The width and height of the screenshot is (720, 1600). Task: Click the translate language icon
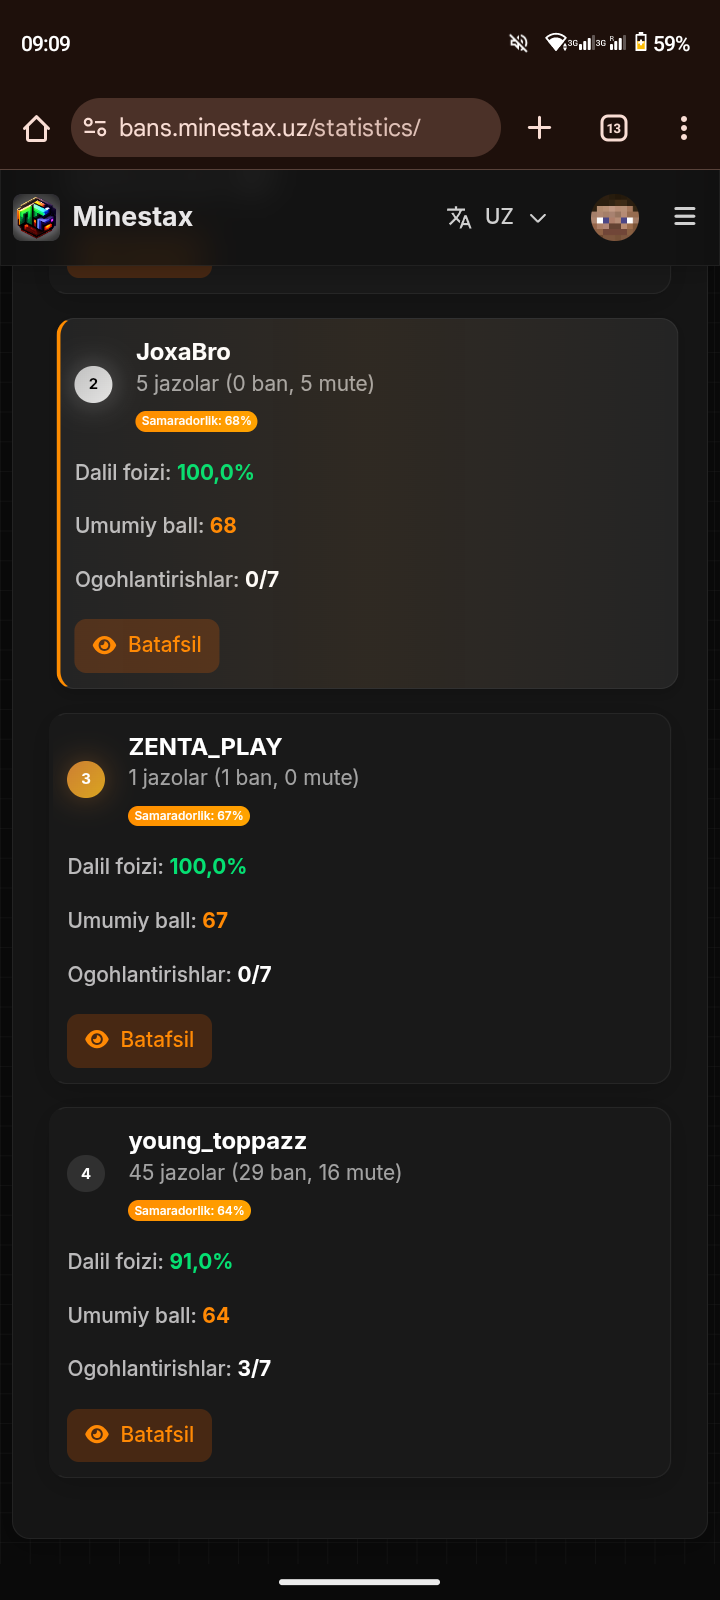click(x=459, y=217)
